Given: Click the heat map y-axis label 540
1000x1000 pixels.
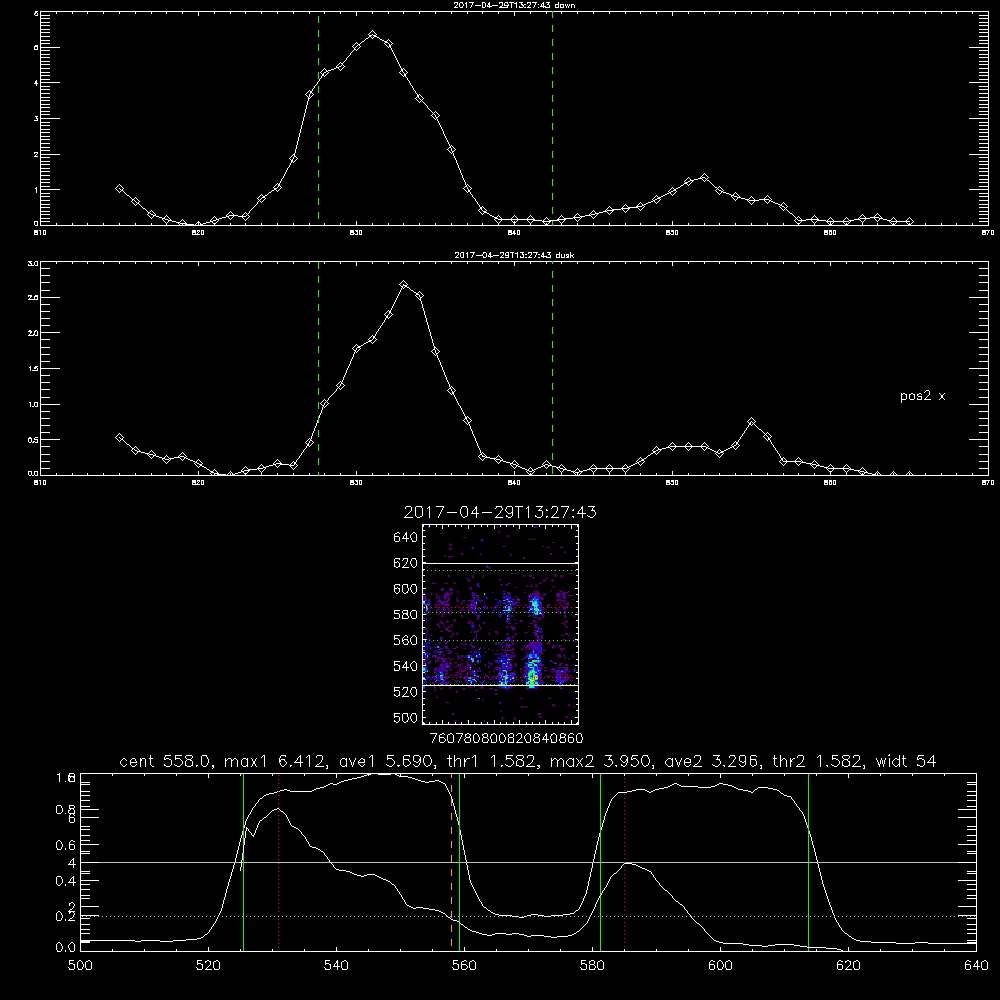Looking at the screenshot, I should point(405,666).
